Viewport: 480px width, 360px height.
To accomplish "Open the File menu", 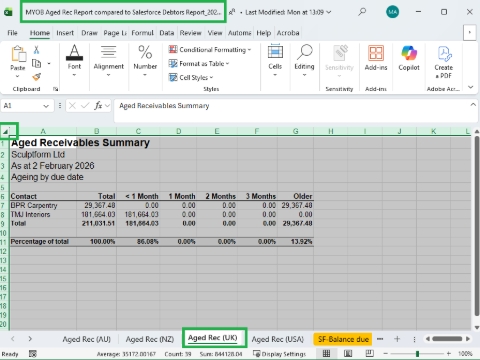I will coord(12,33).
